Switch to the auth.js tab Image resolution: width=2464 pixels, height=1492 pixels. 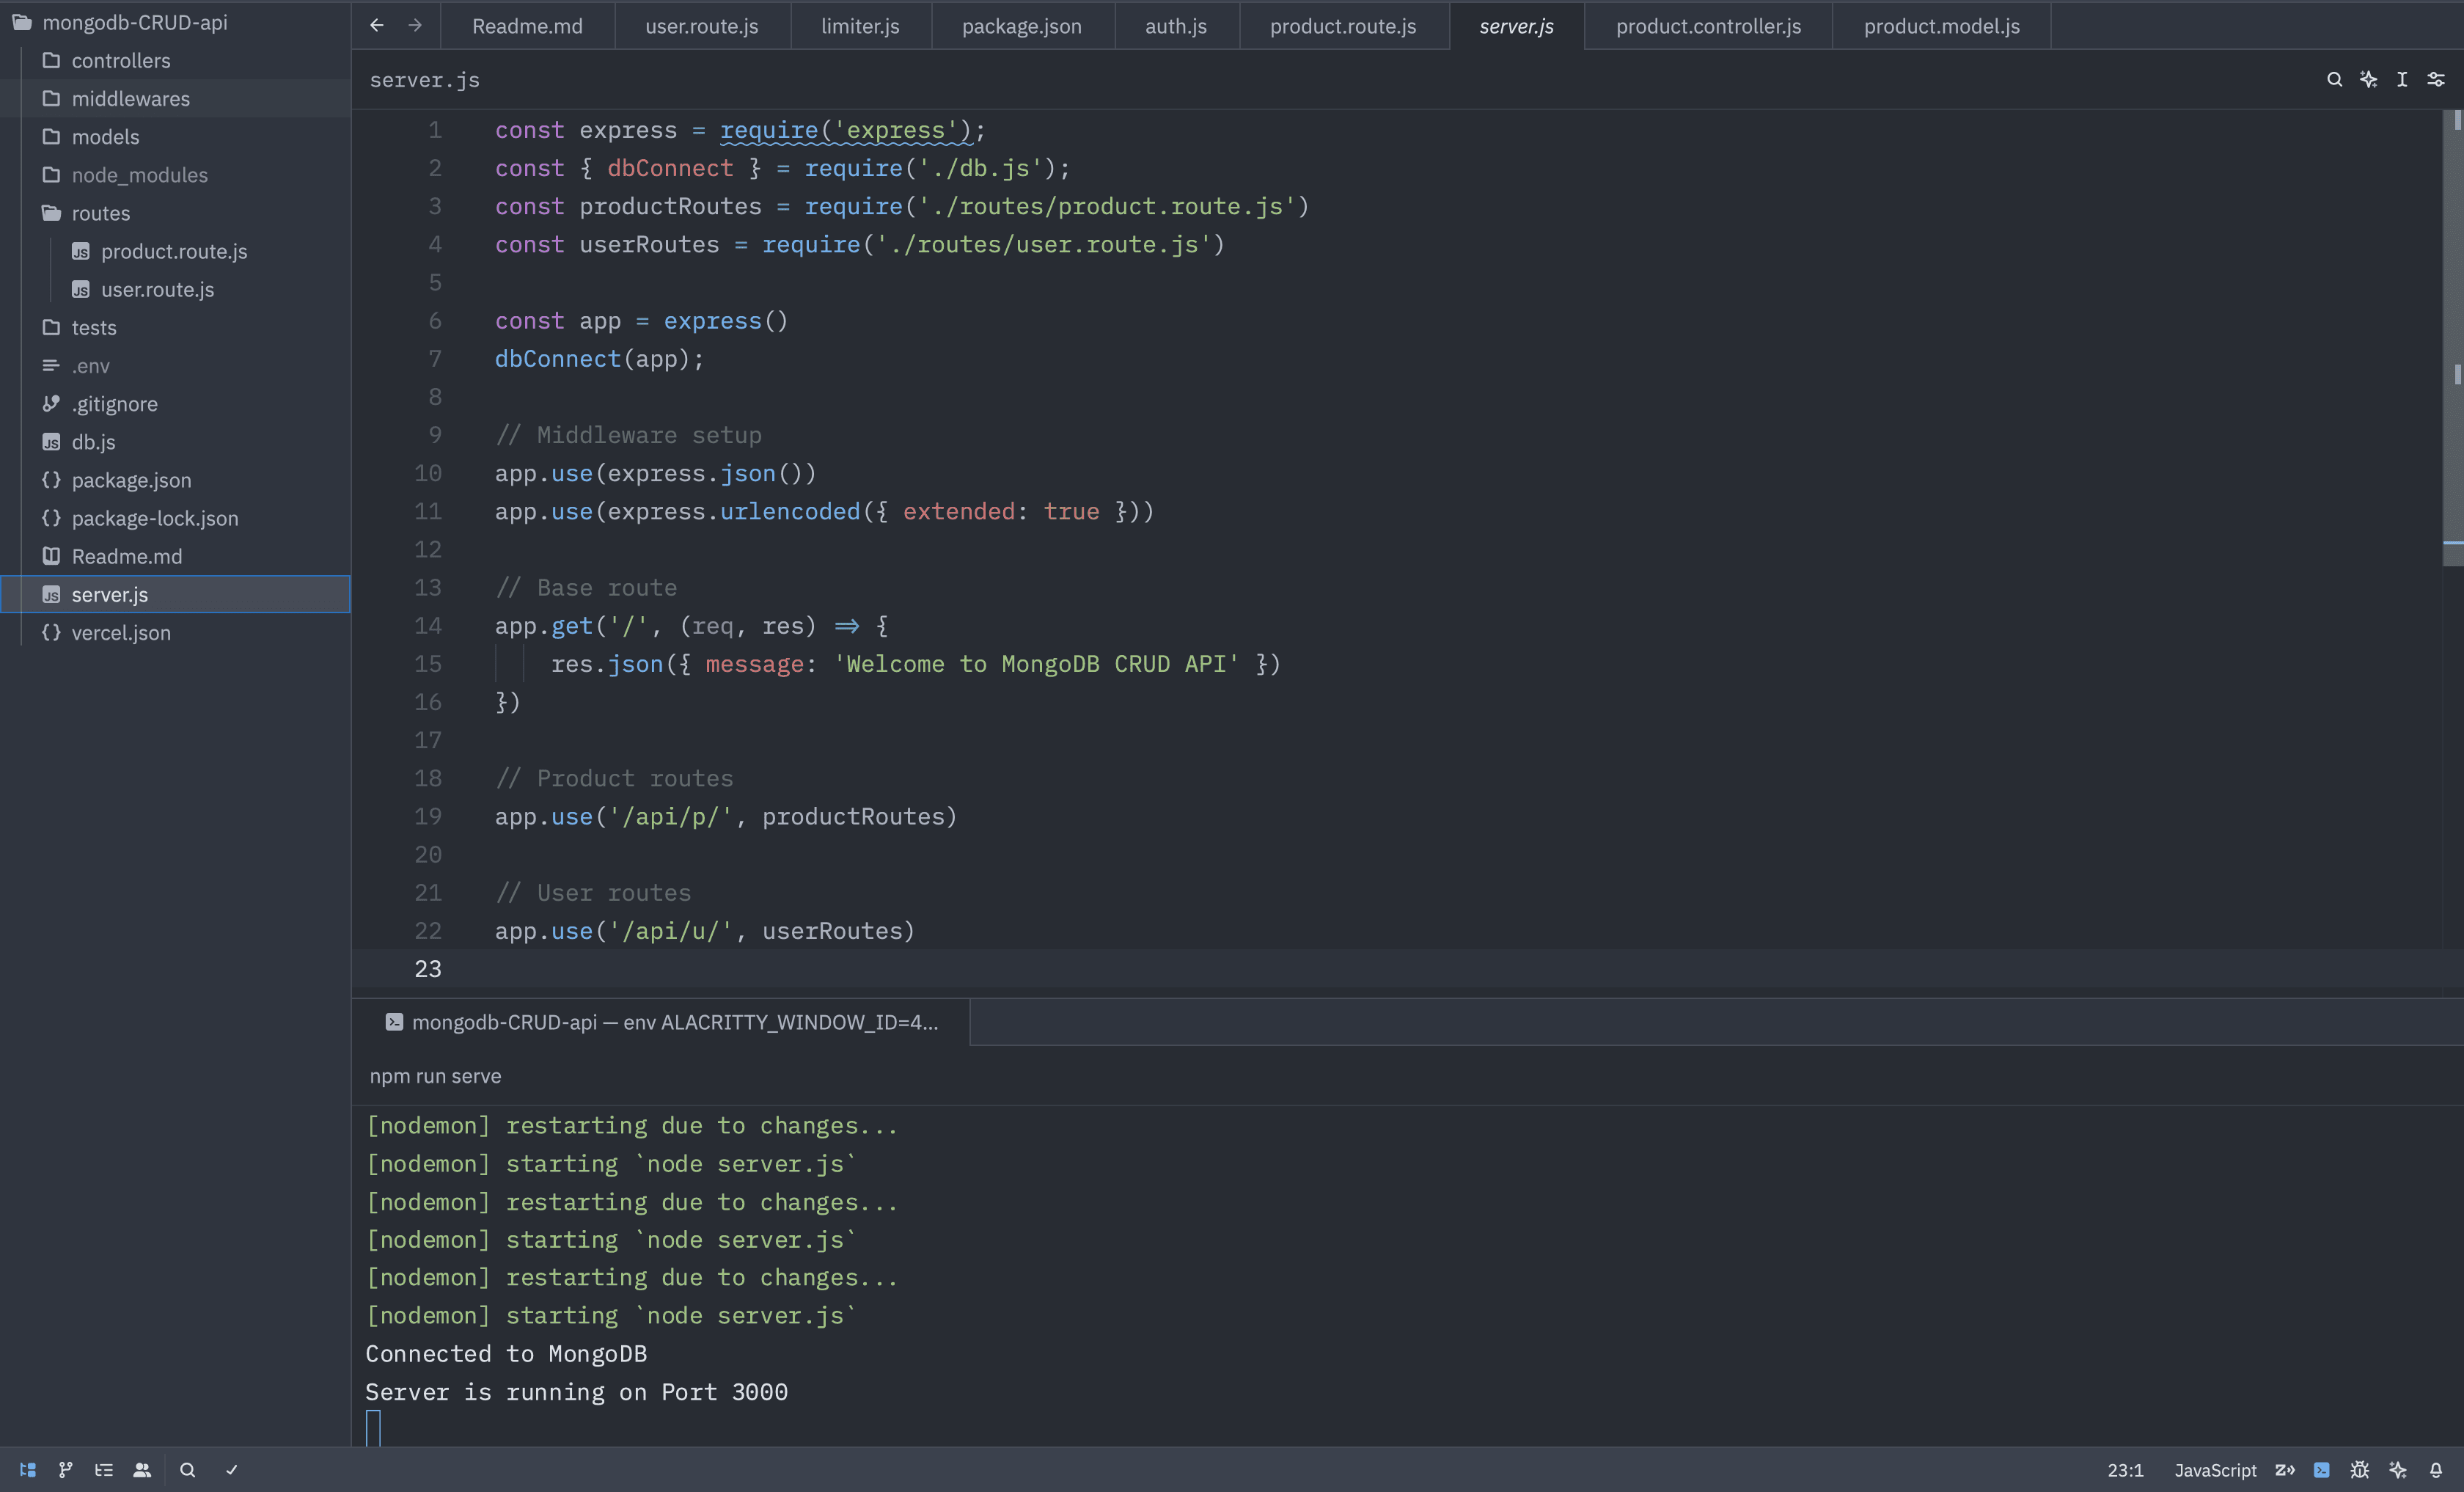(1176, 26)
